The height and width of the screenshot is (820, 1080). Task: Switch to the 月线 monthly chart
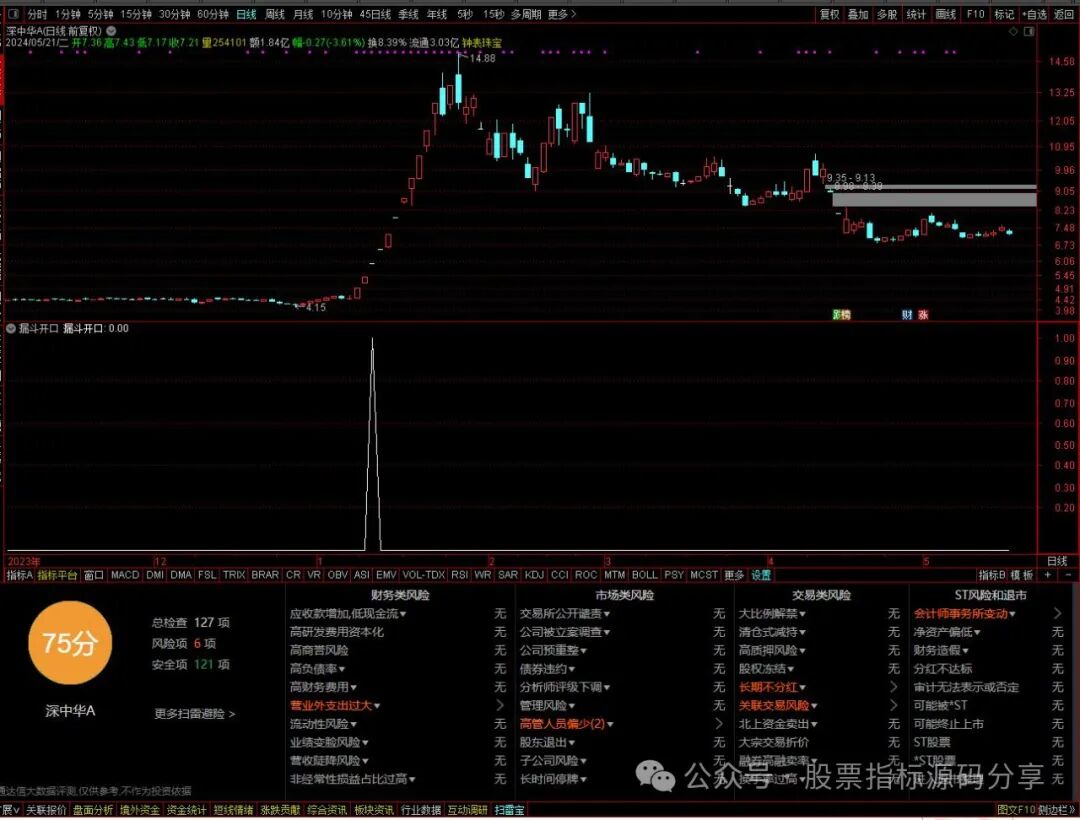303,14
